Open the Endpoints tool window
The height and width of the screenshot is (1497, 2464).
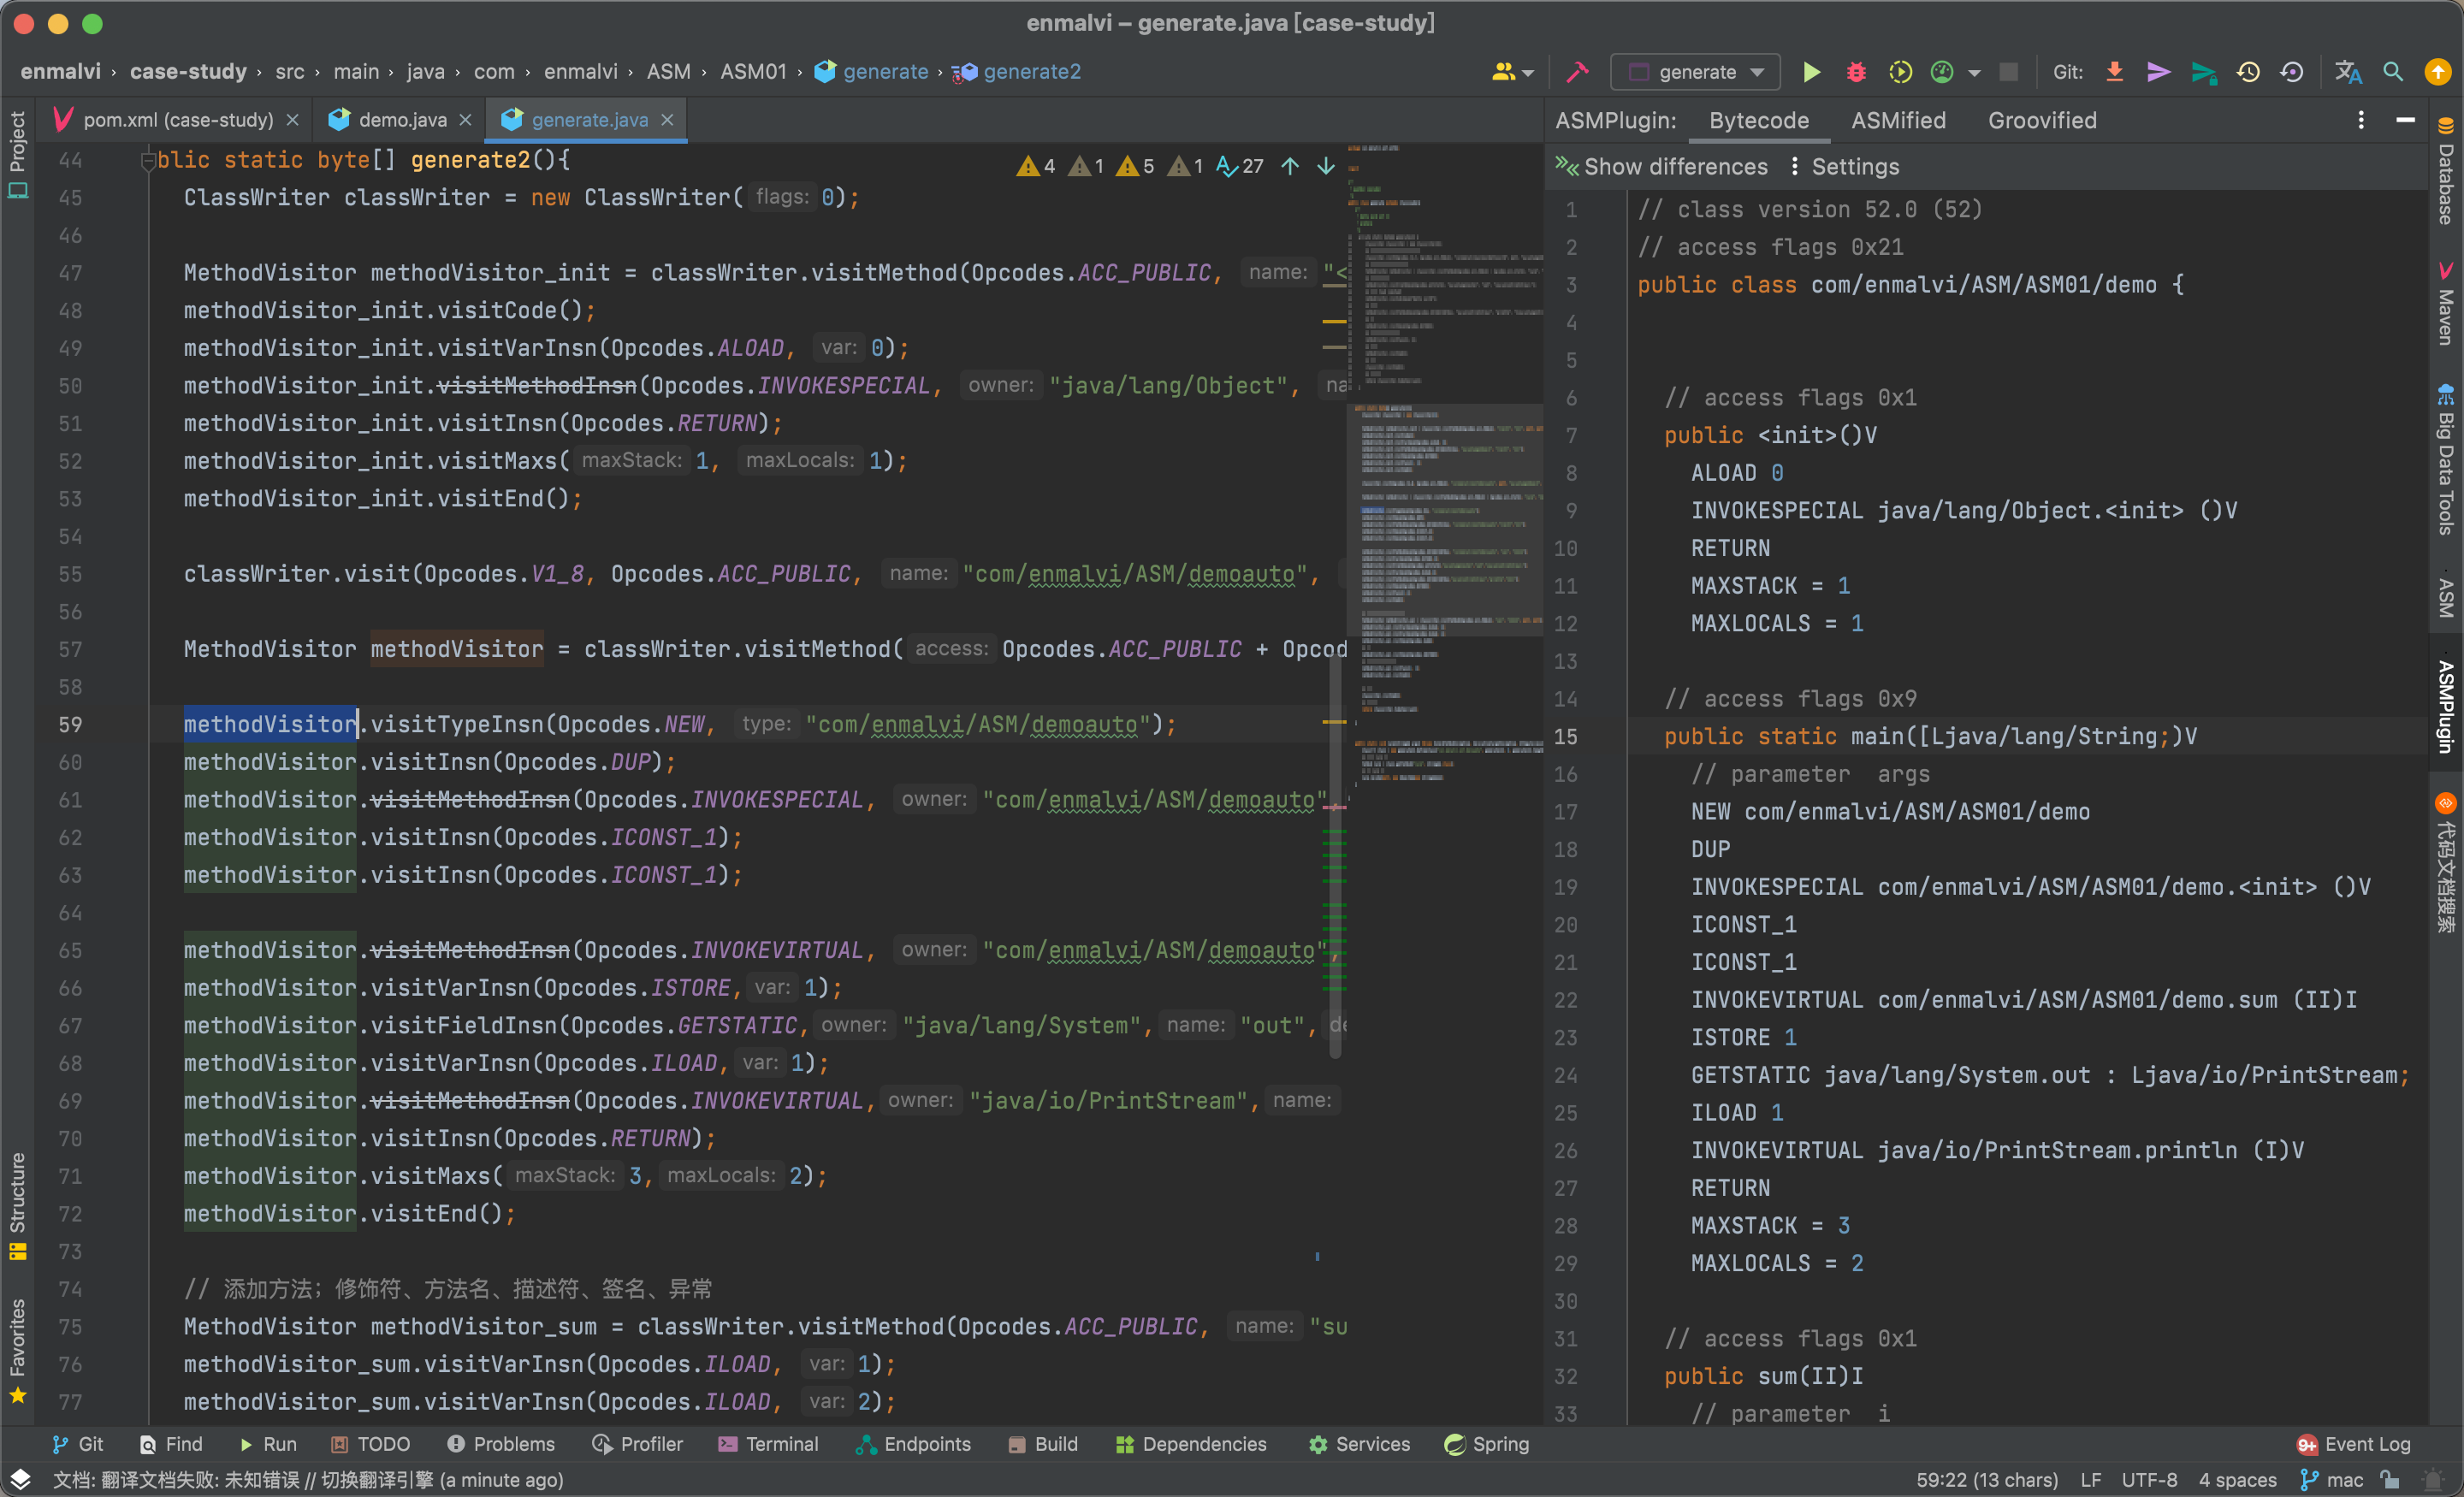click(914, 1444)
